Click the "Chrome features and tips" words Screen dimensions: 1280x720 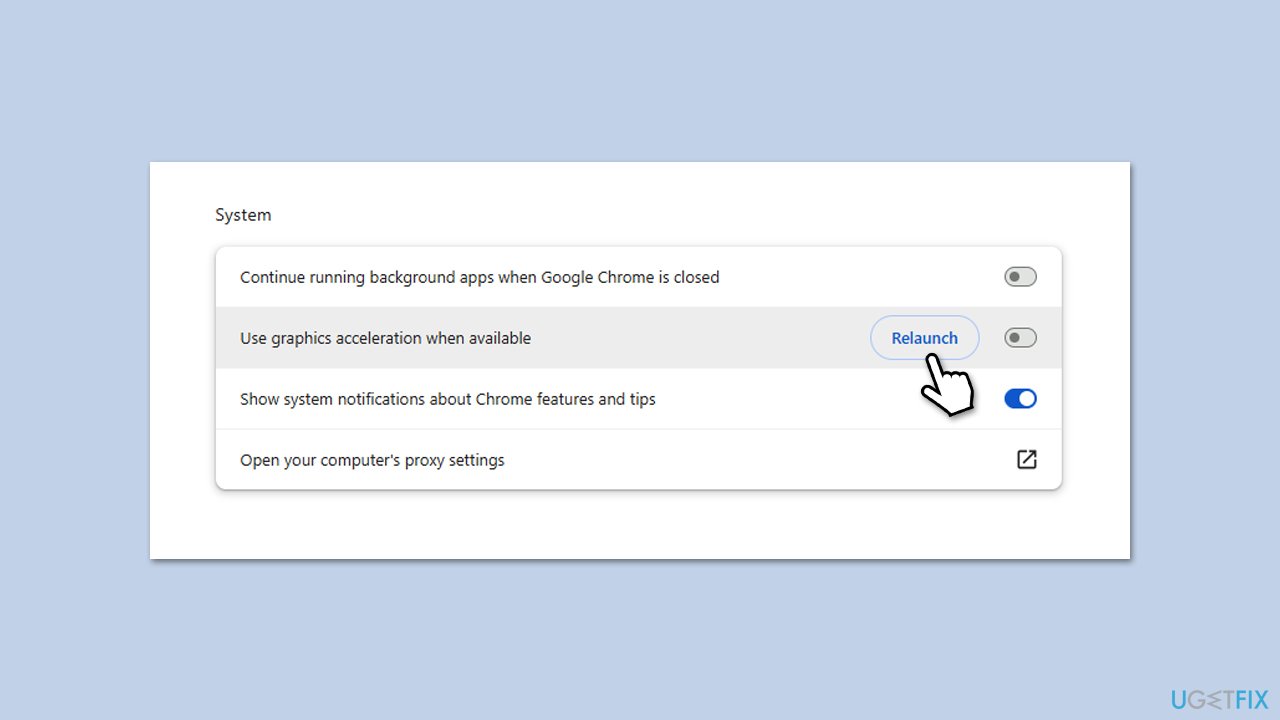(565, 399)
